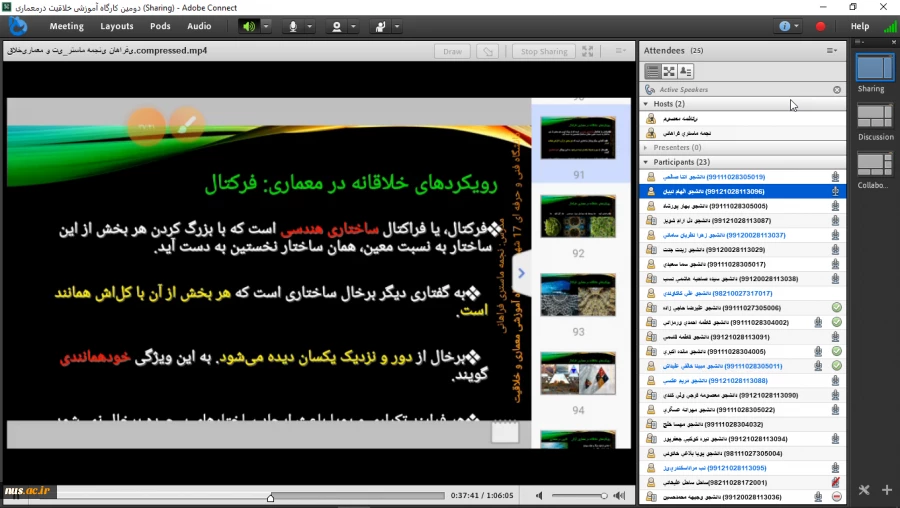This screenshot has width=900, height=508.
Task: Expand the Presenters (0) section
Action: pos(647,147)
